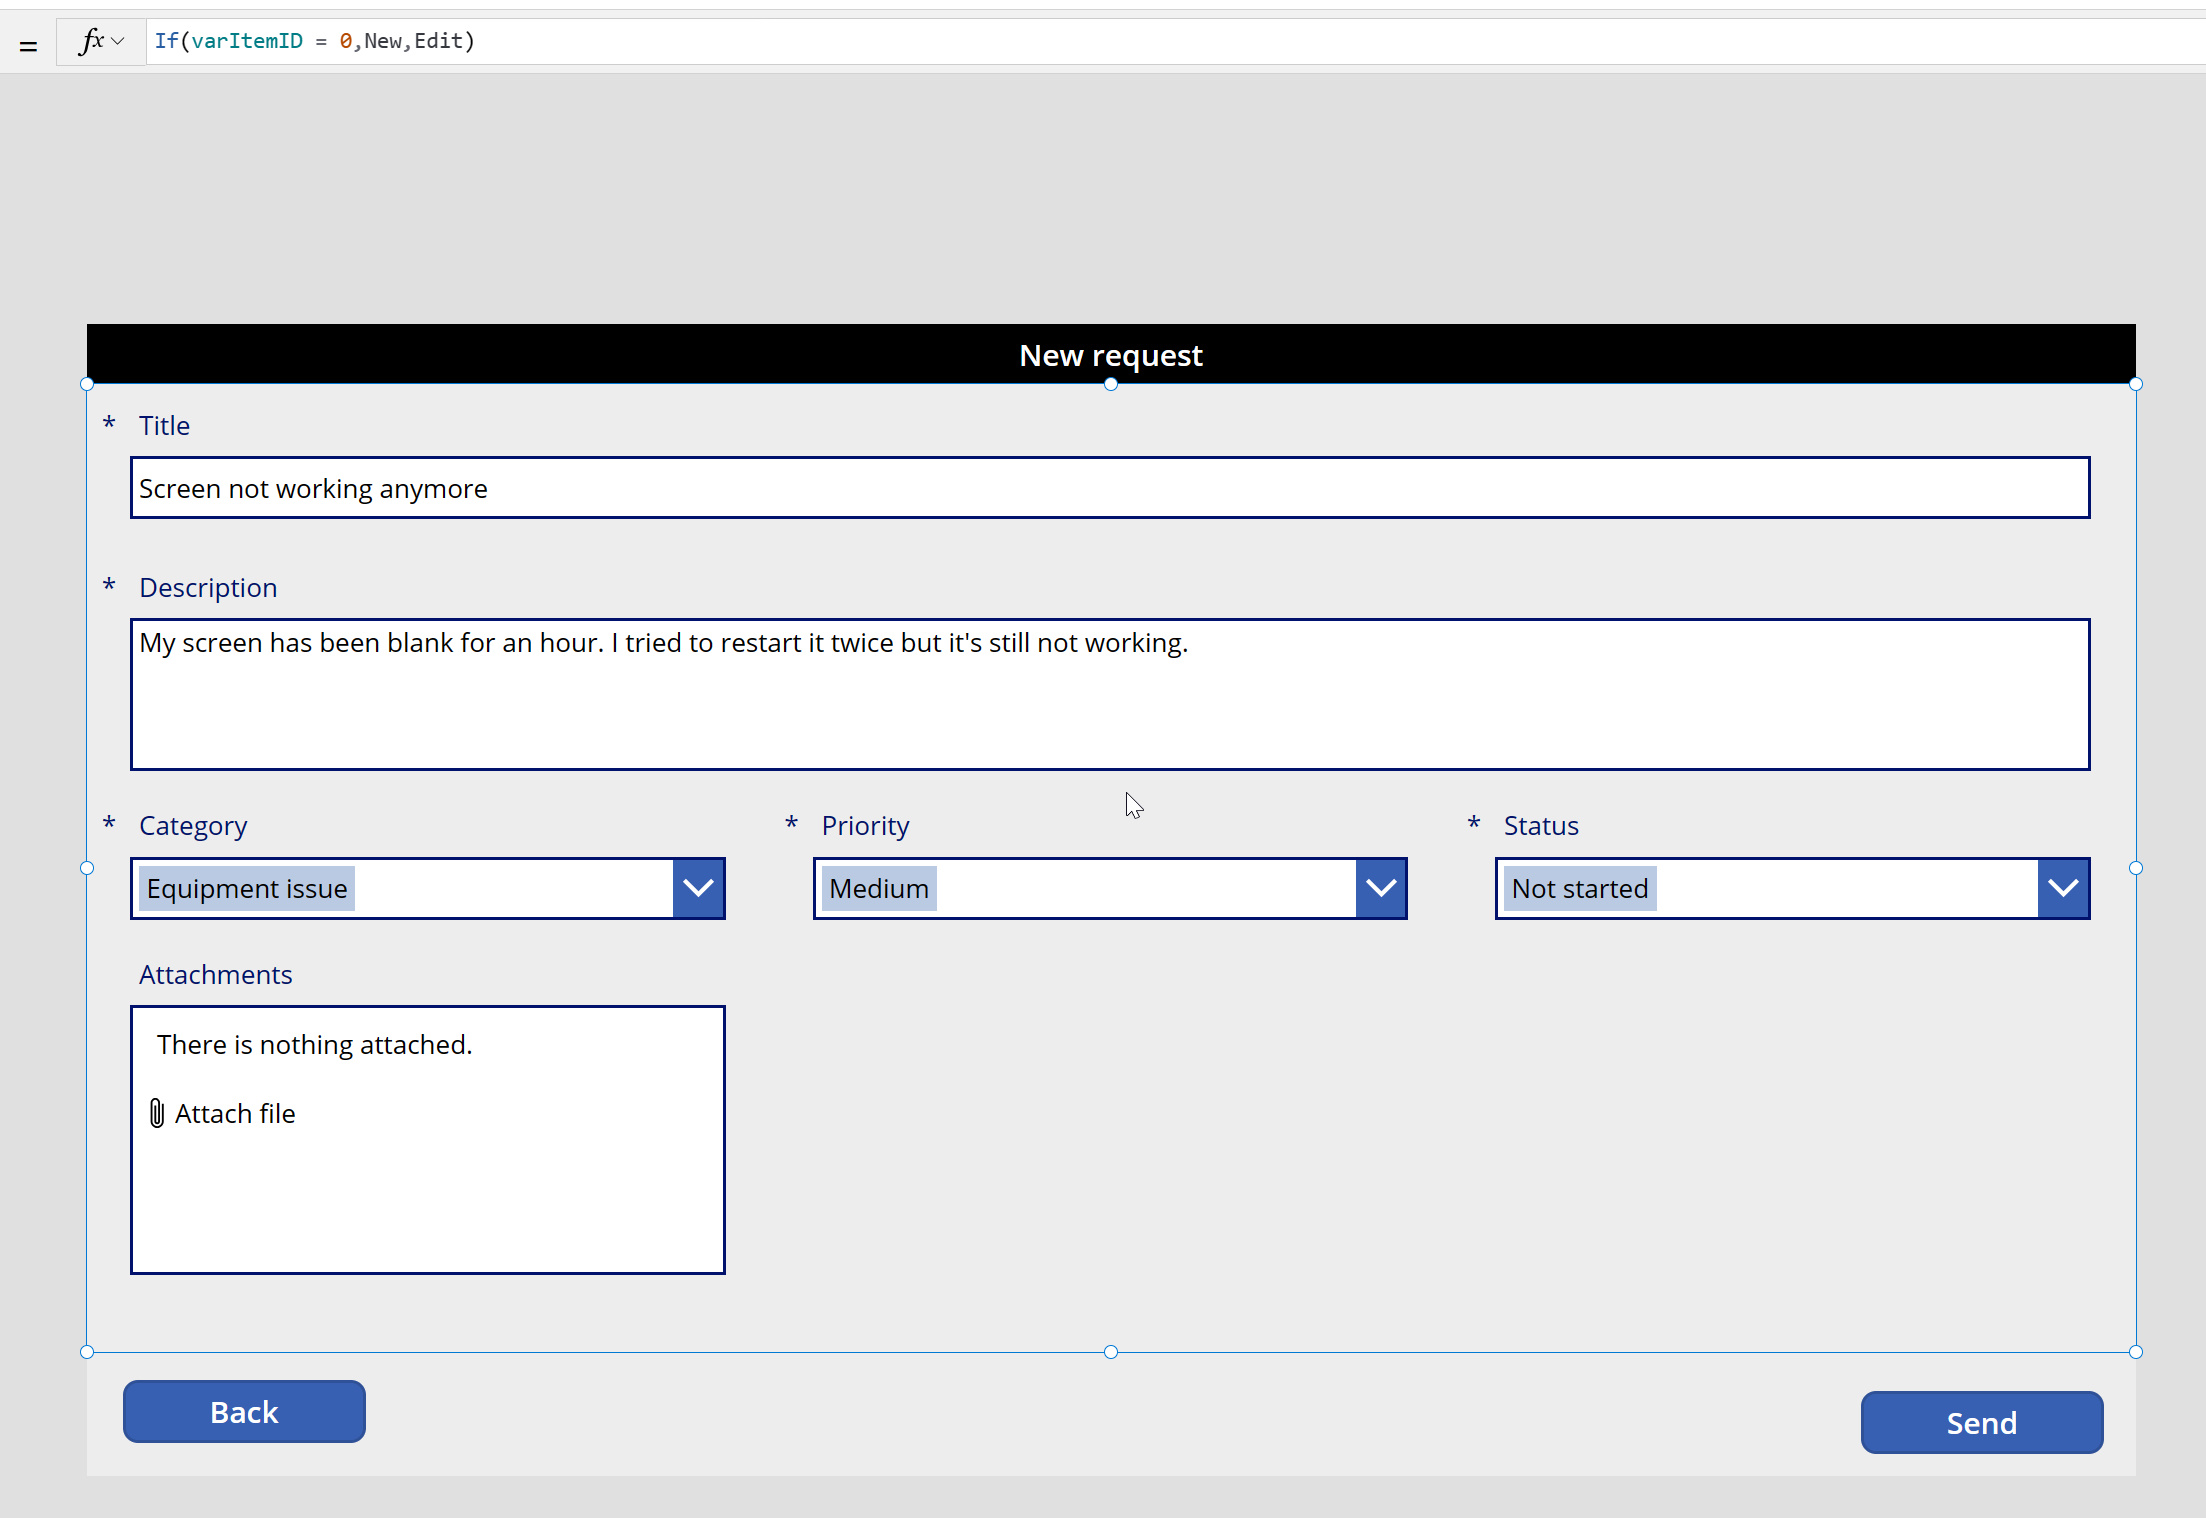
Task: Click the top-center form resize handle
Action: click(1110, 384)
